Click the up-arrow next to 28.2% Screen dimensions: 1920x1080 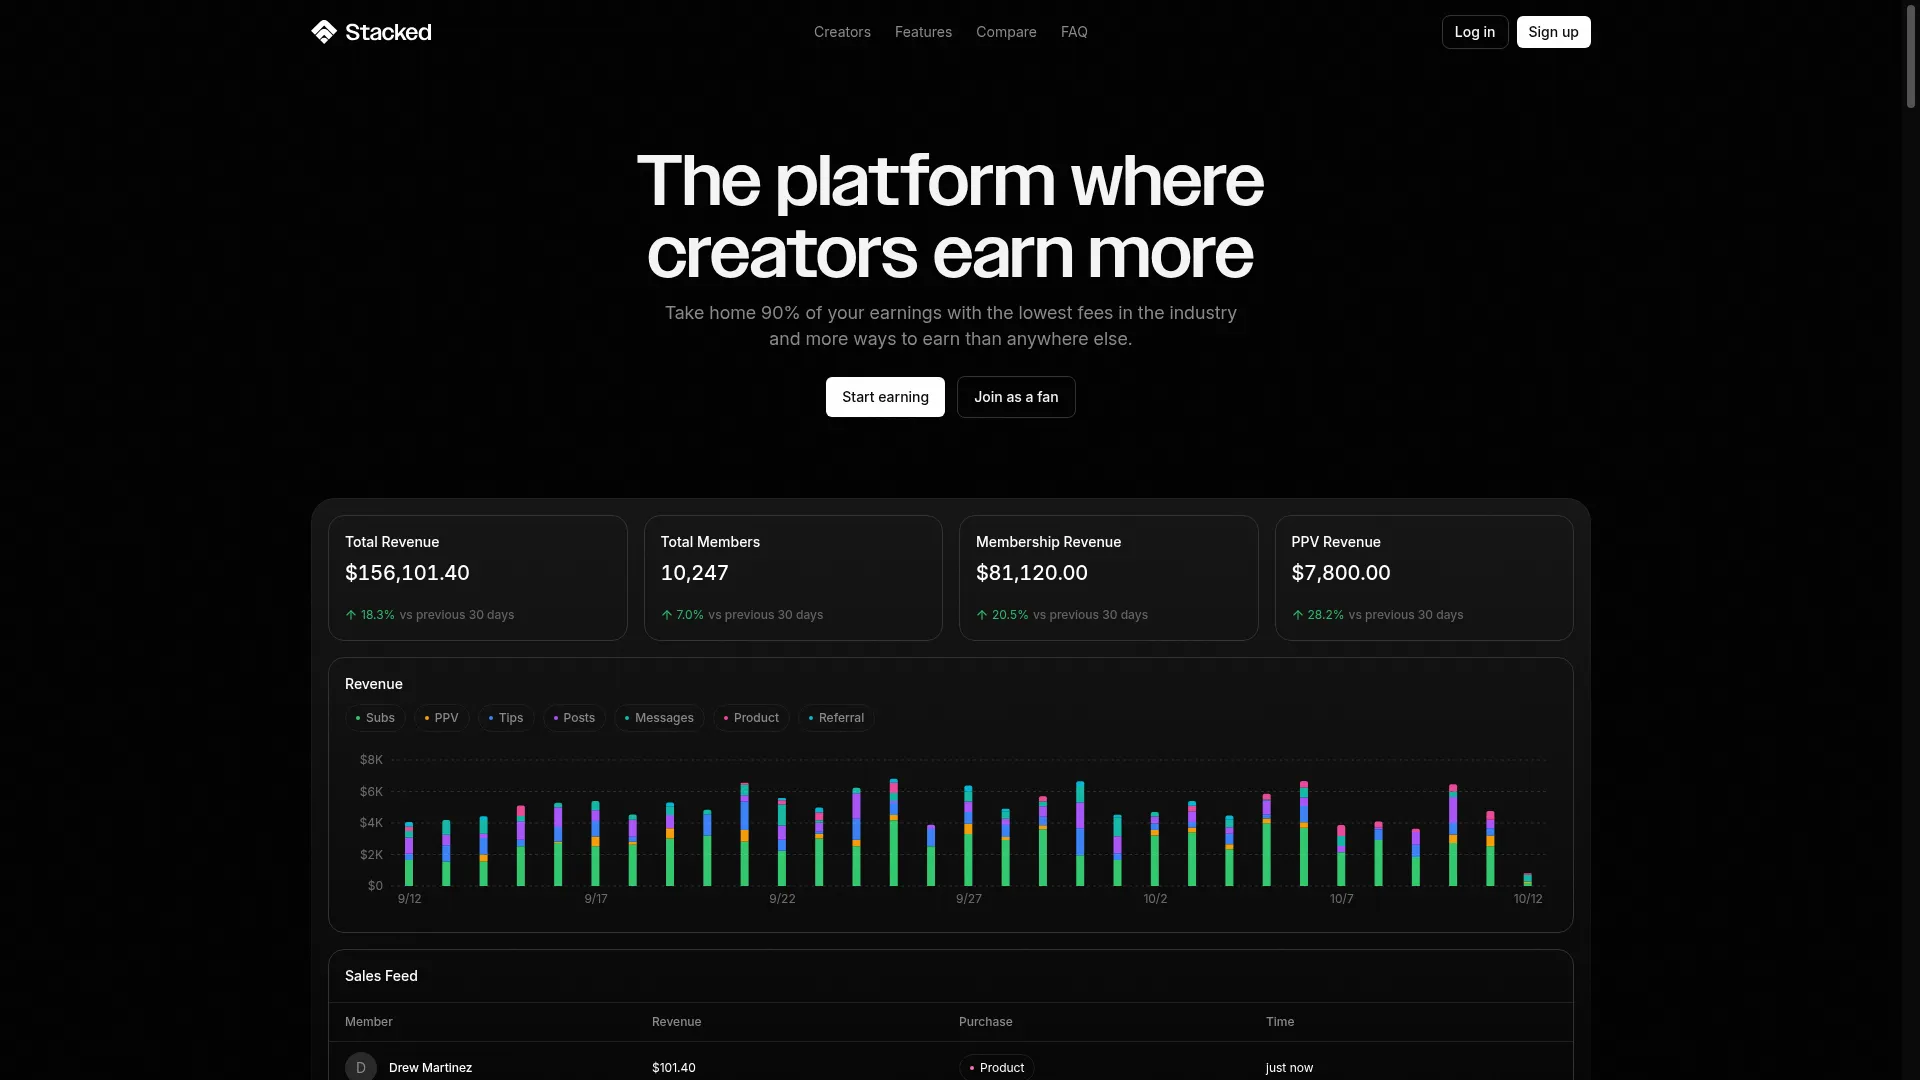click(x=1298, y=615)
